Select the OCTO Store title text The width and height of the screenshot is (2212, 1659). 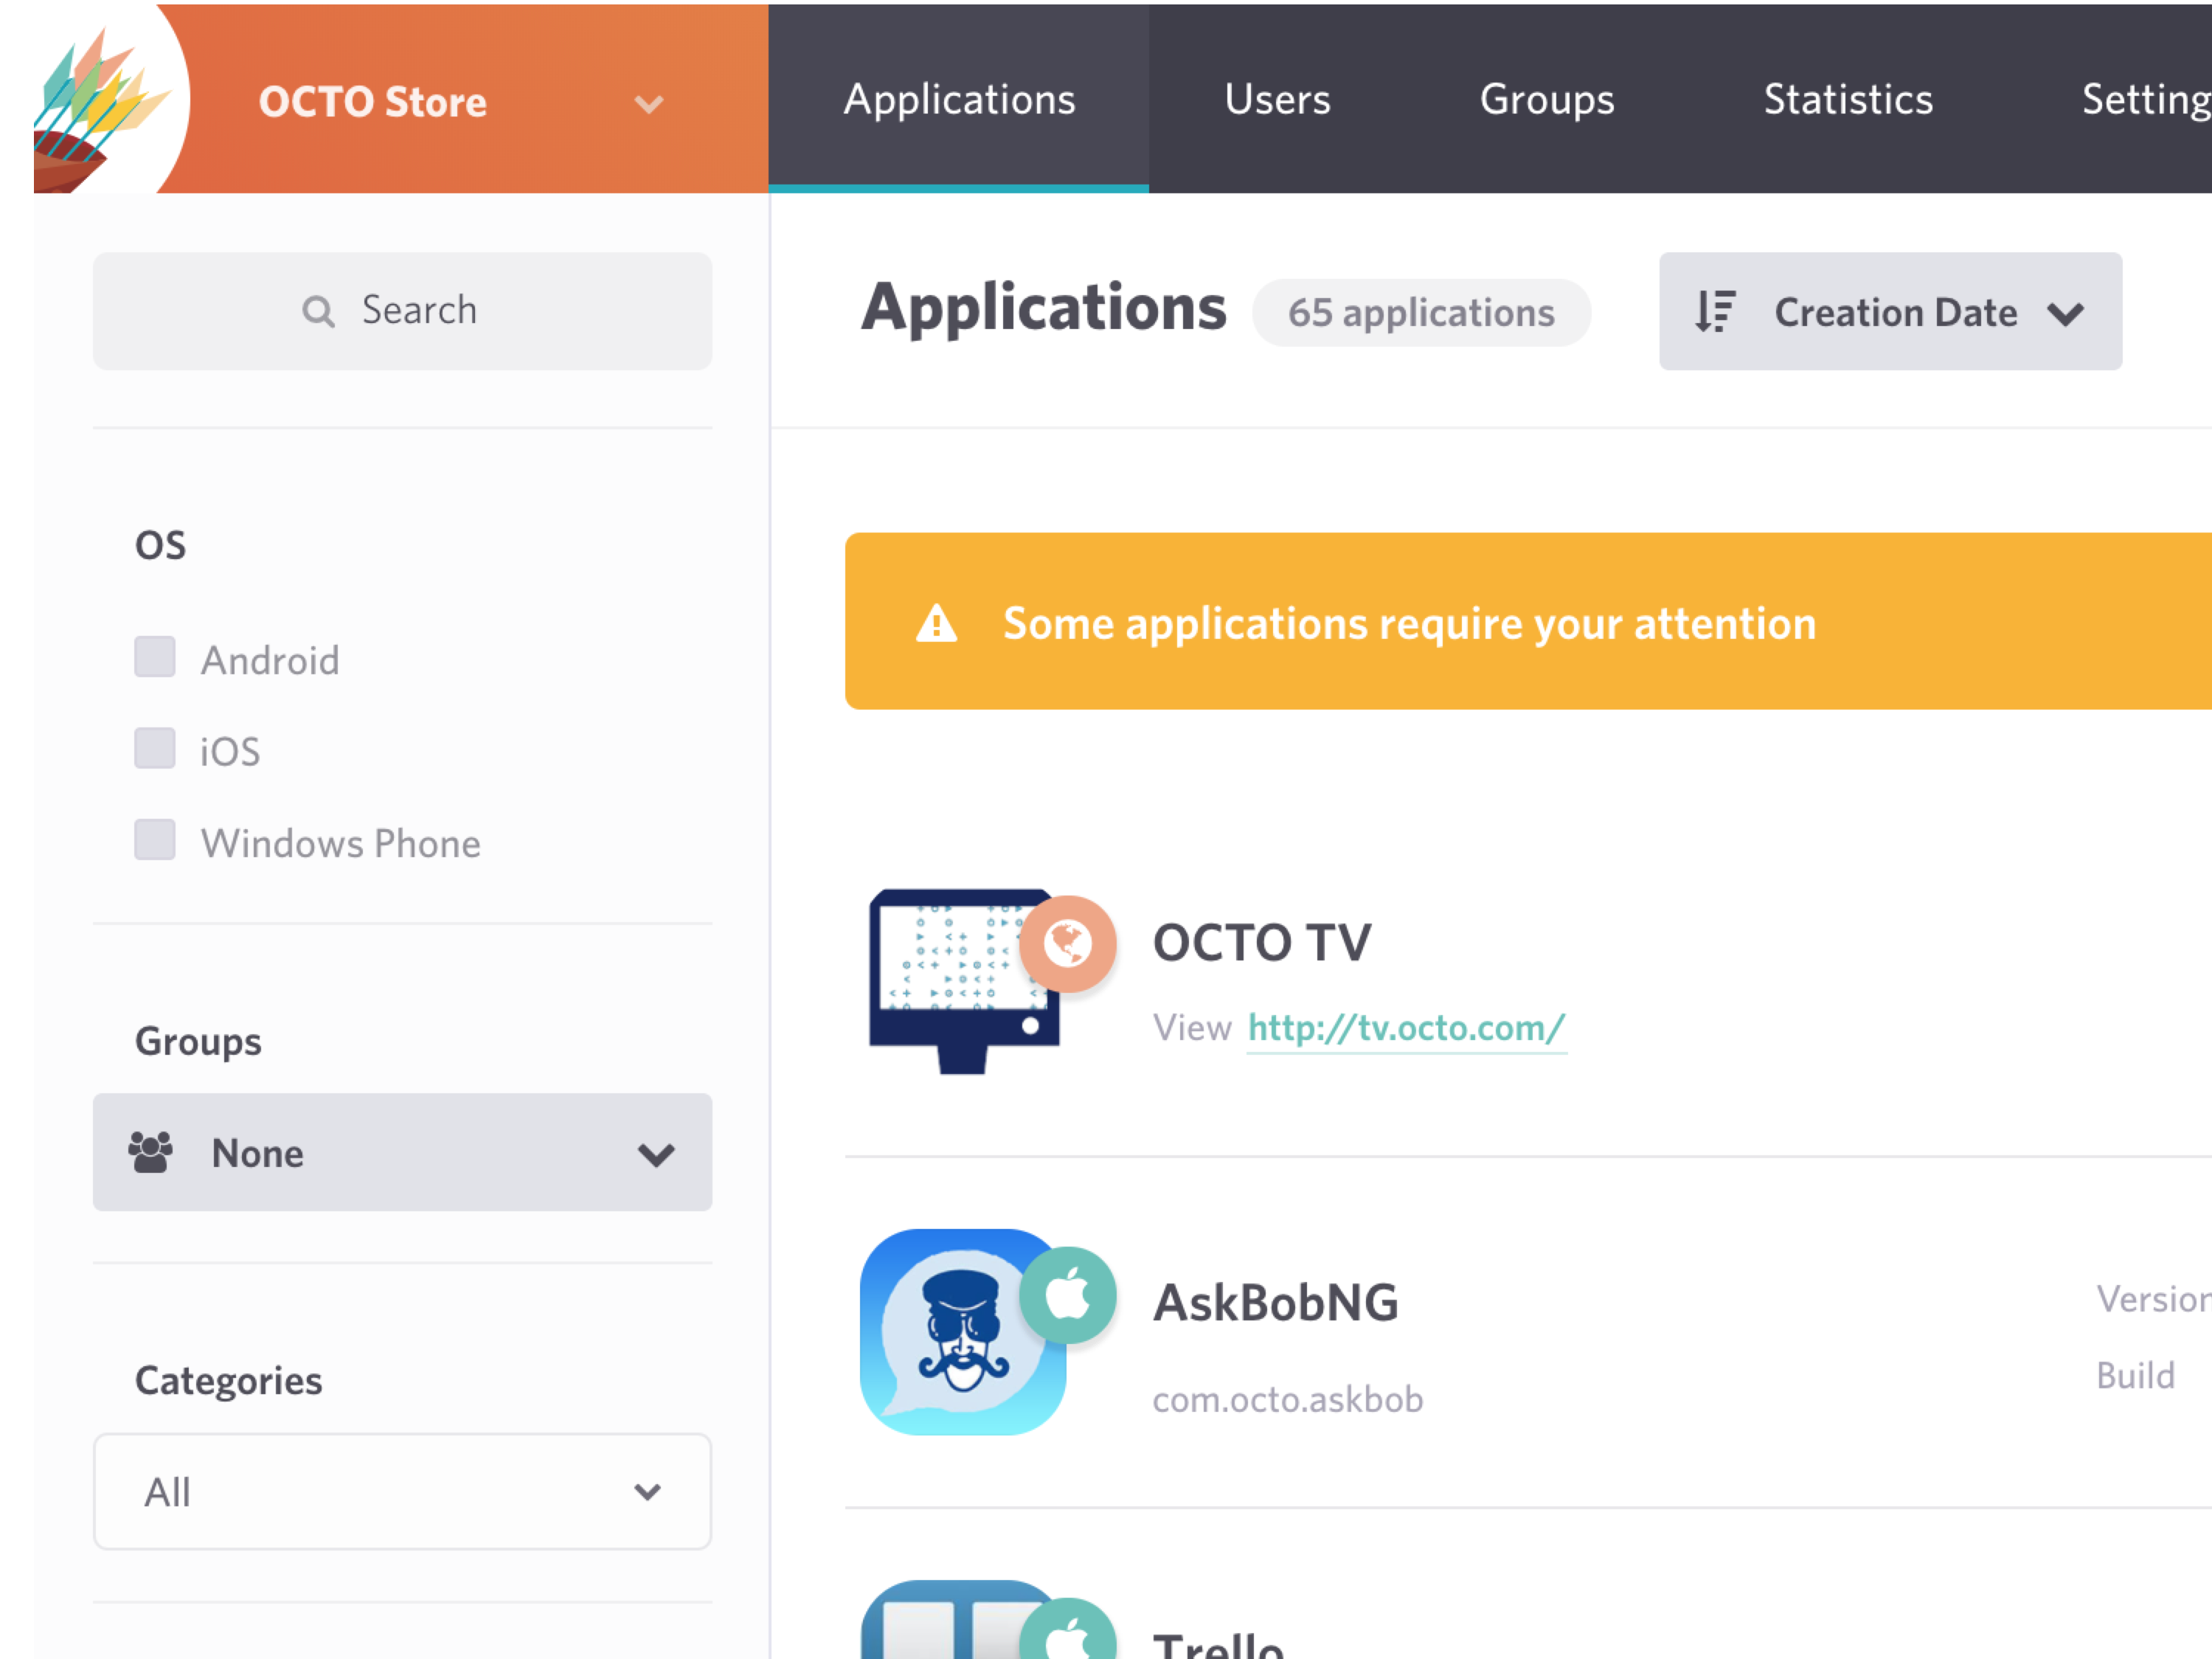point(373,102)
